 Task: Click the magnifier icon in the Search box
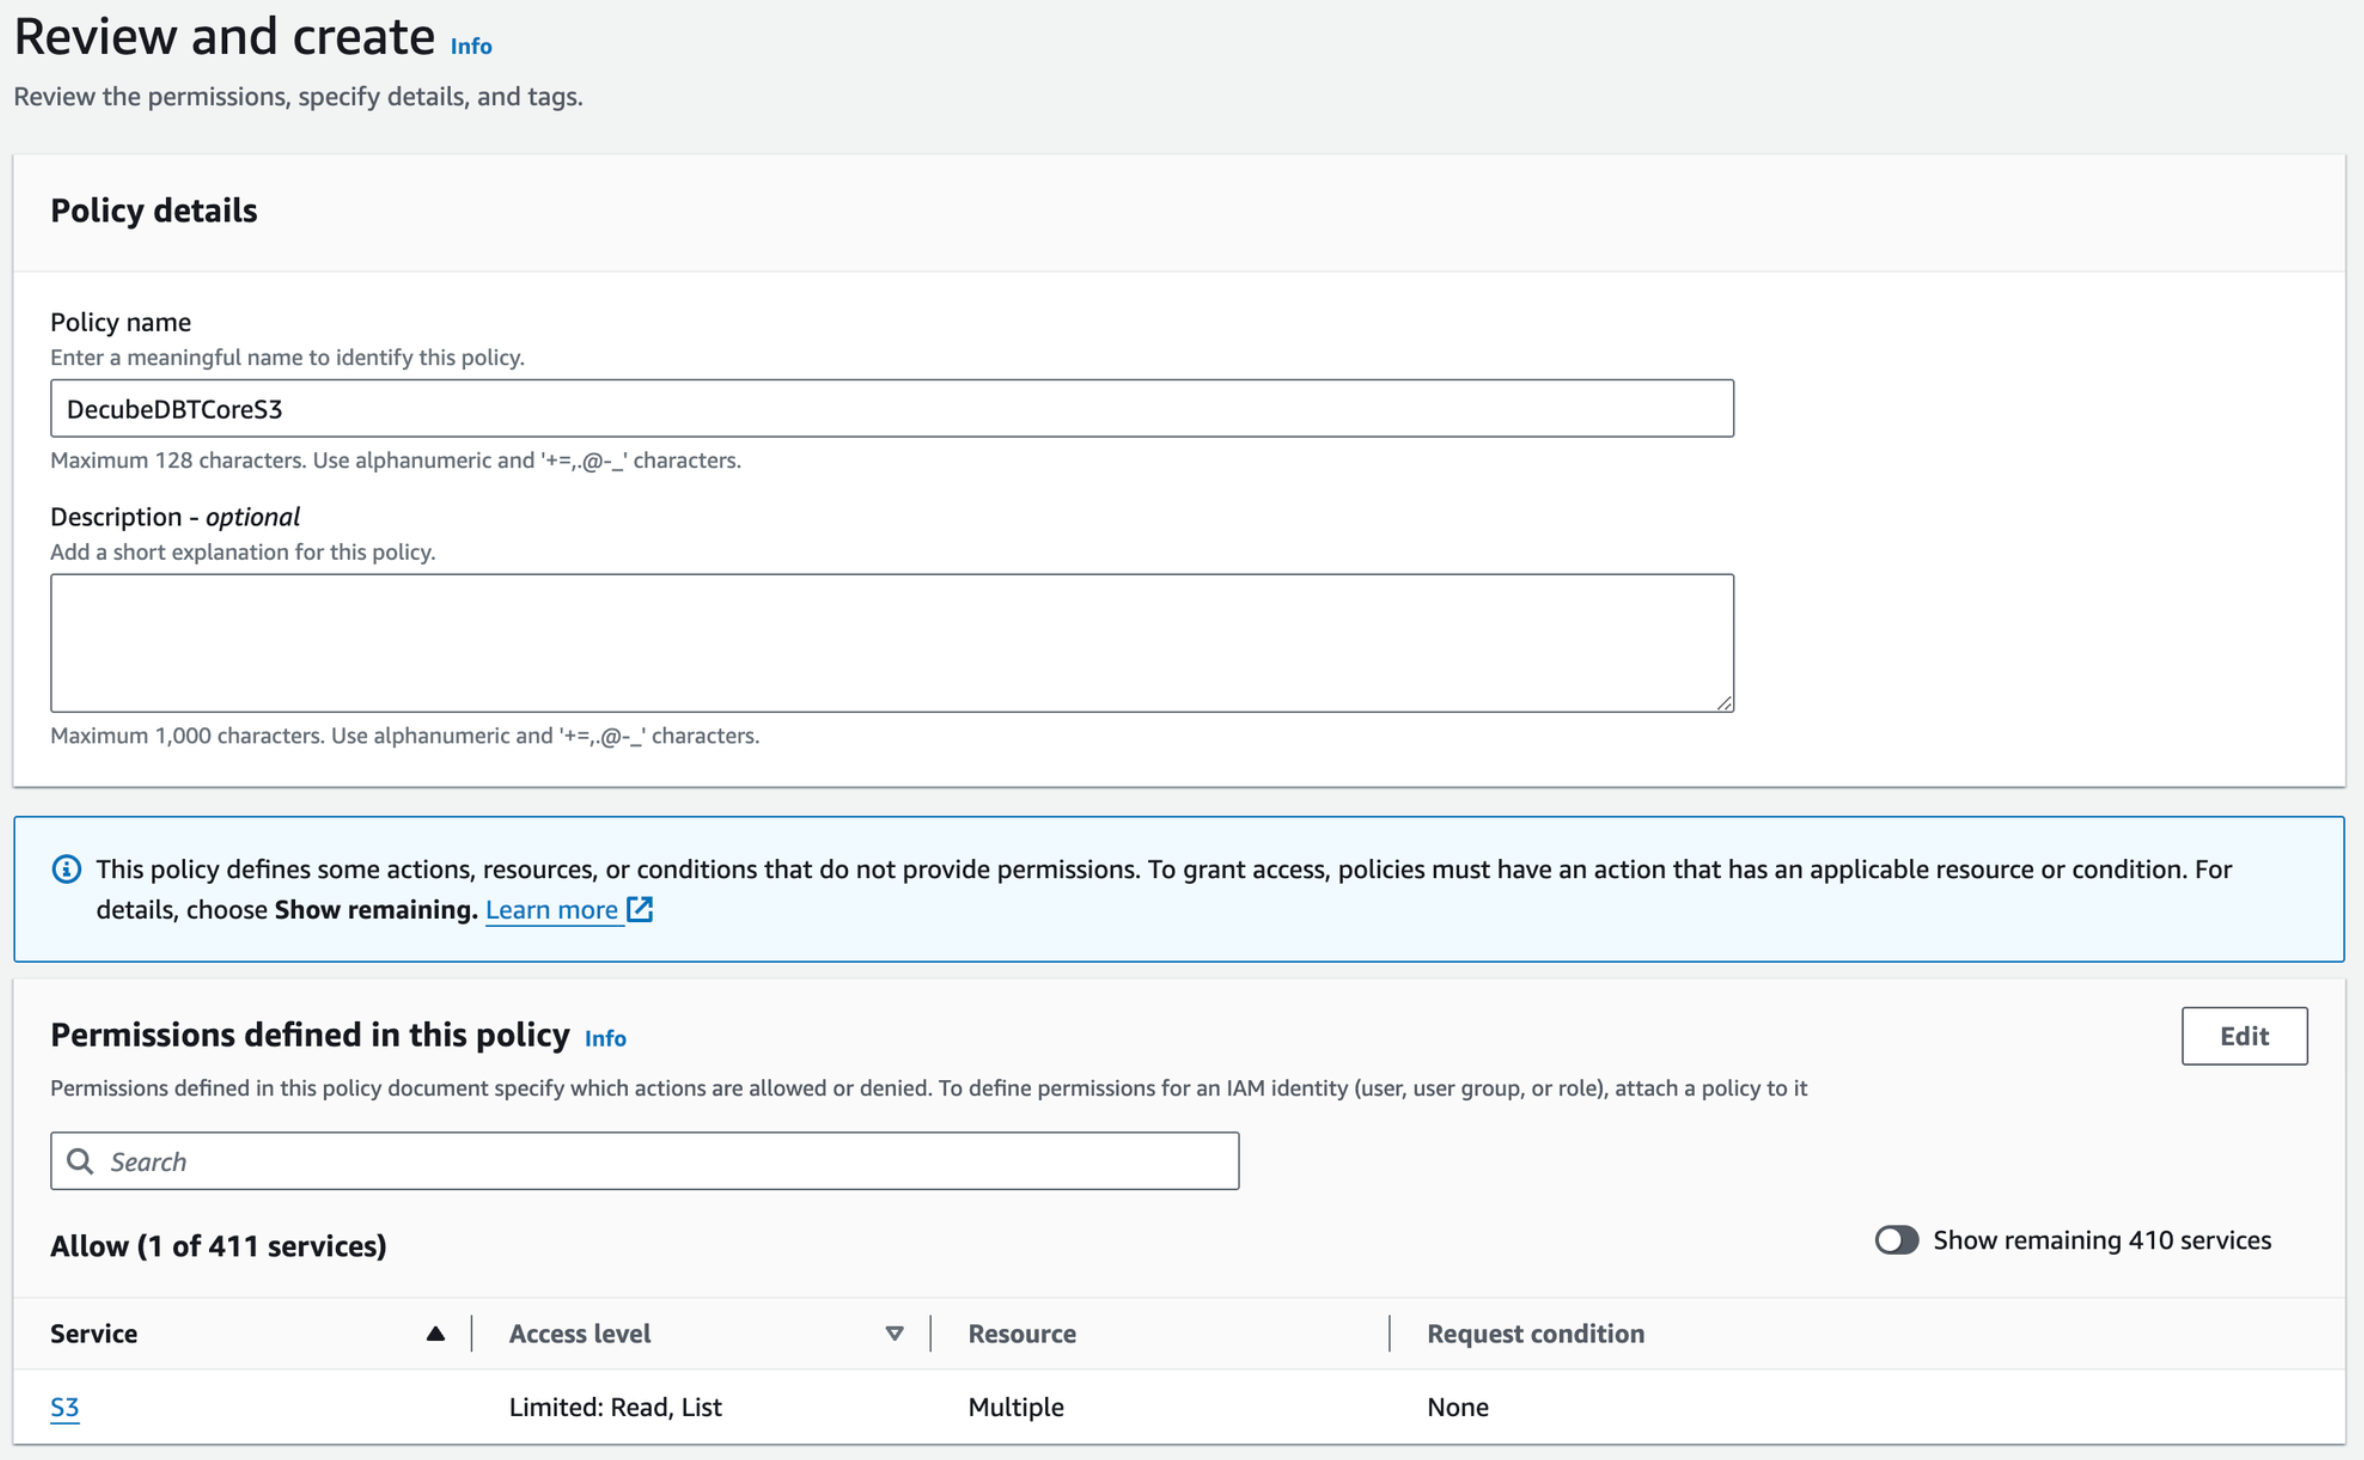[x=80, y=1161]
